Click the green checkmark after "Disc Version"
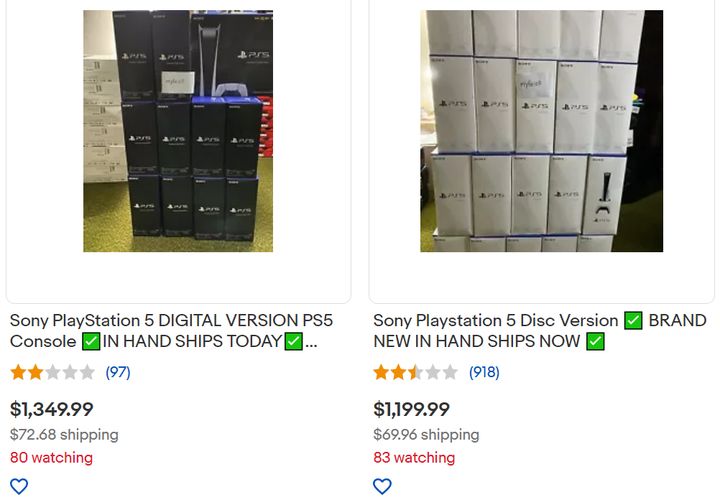 point(633,321)
